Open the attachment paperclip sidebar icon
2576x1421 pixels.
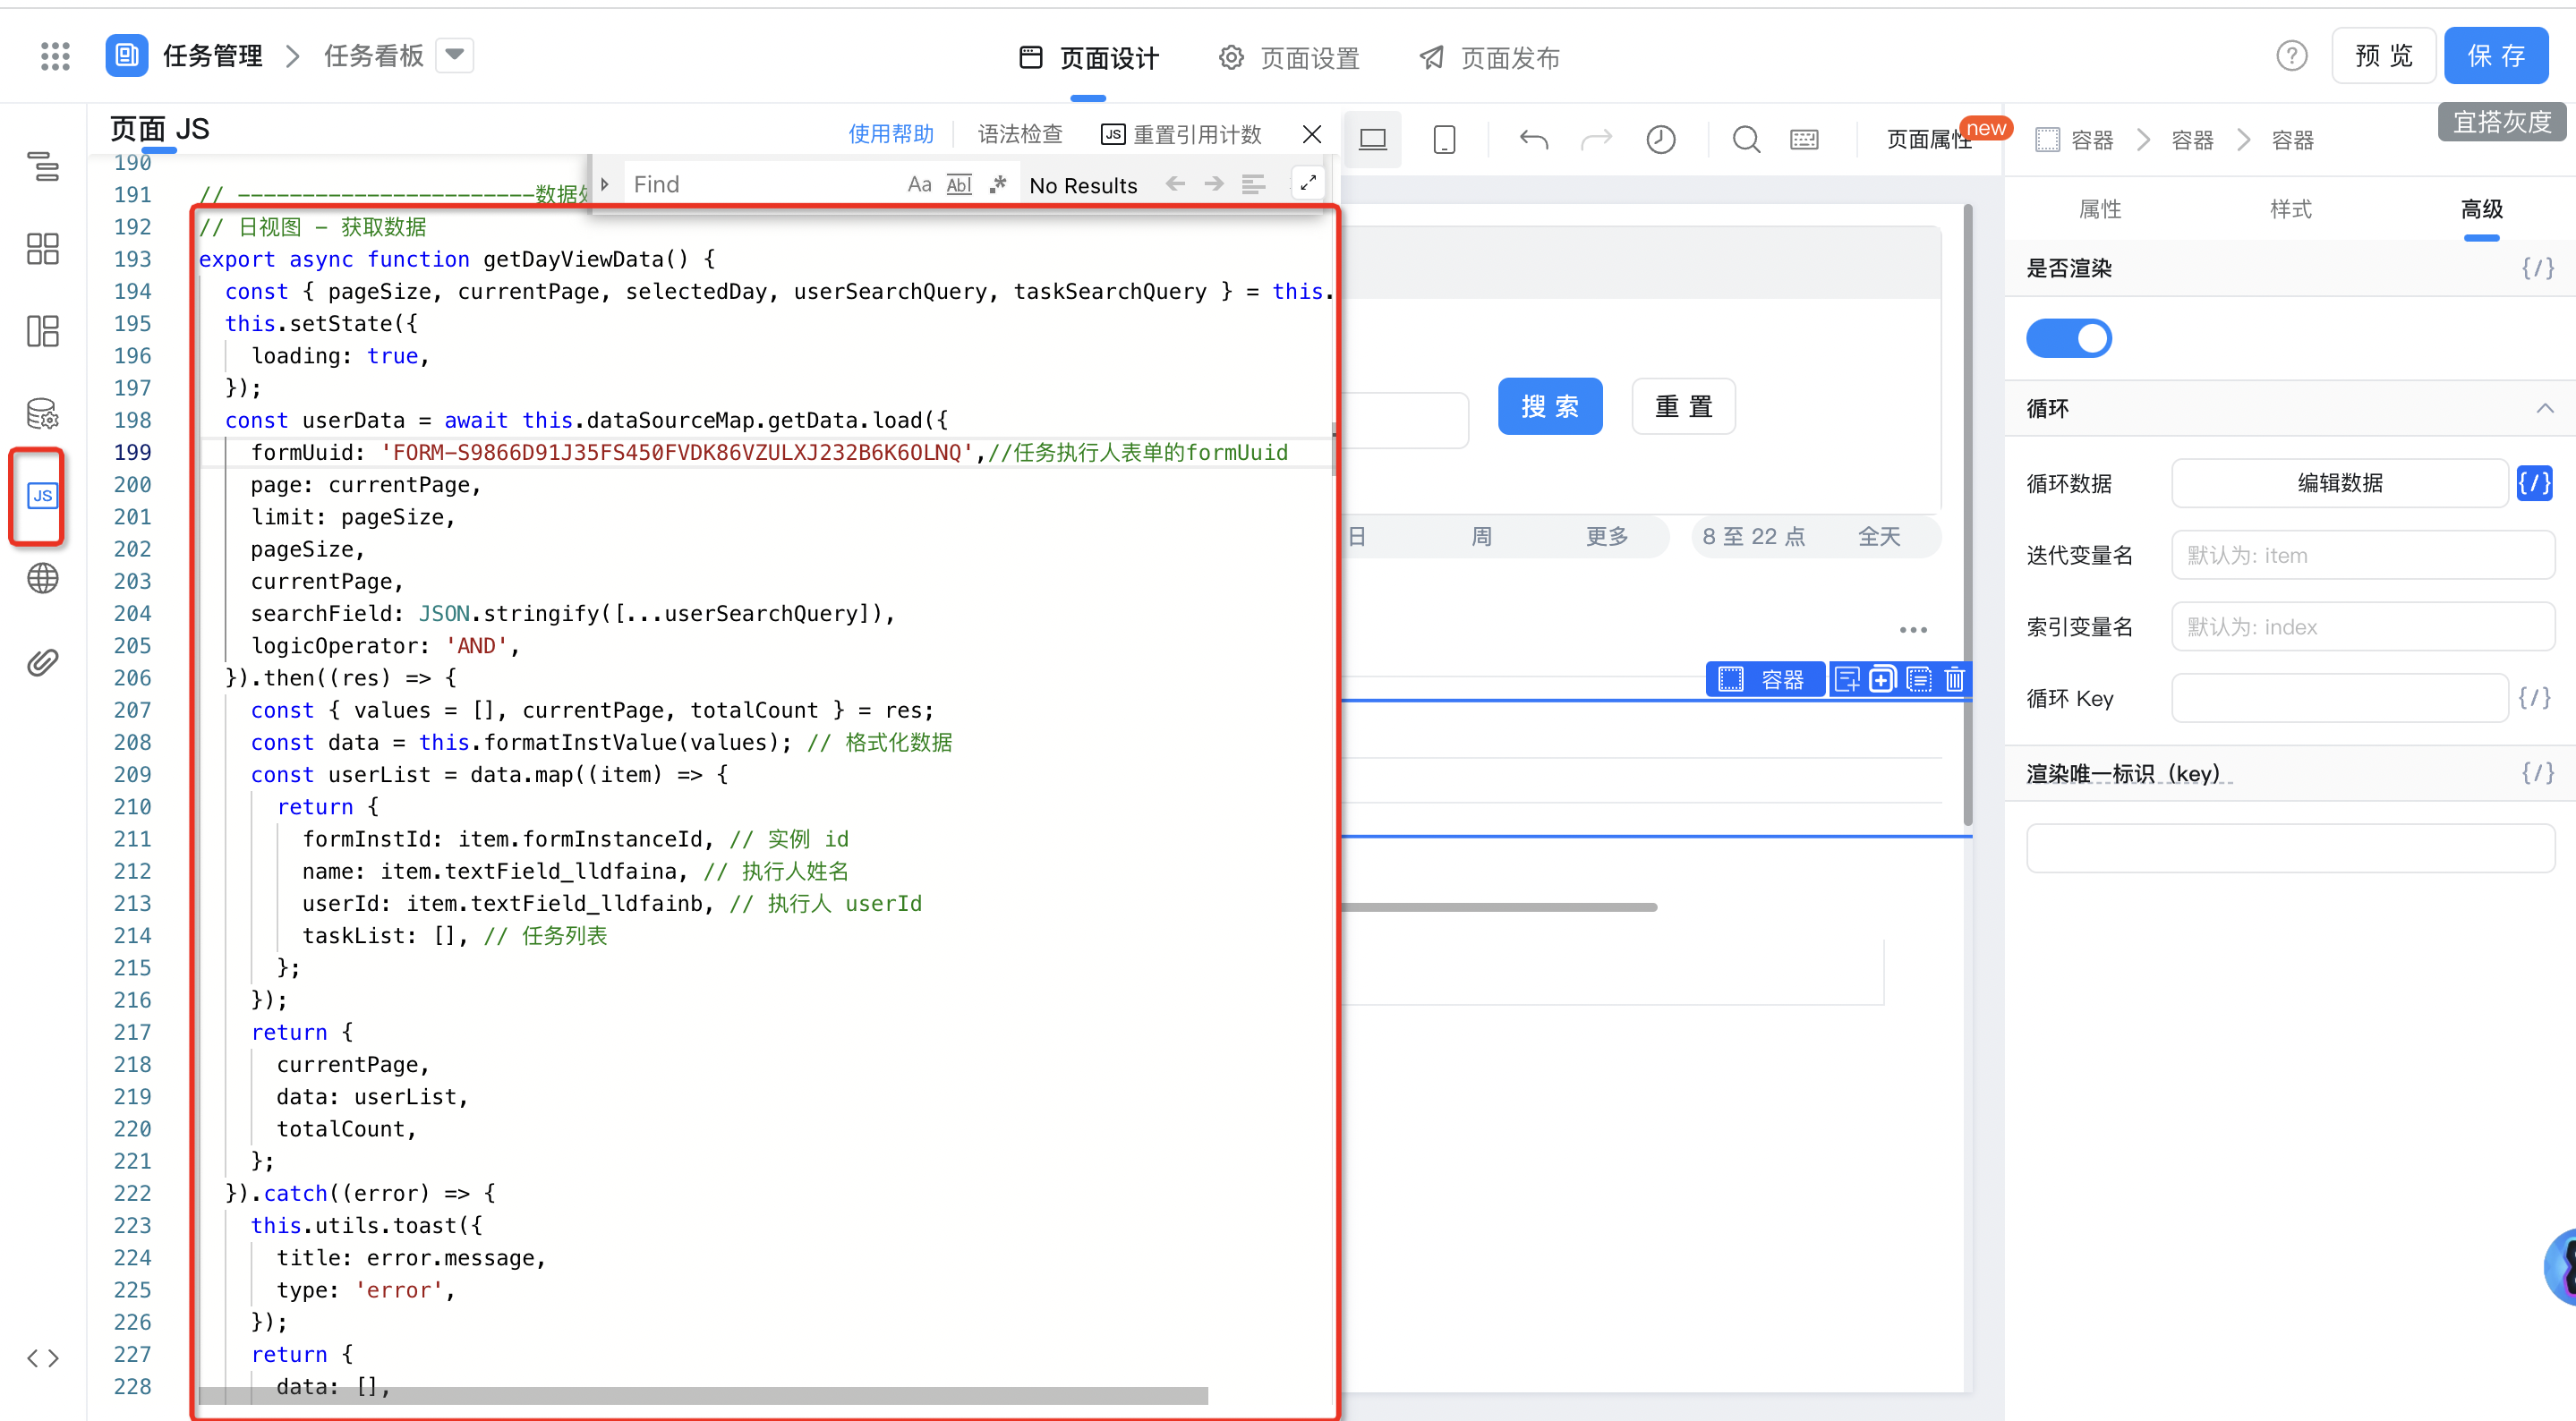[43, 662]
